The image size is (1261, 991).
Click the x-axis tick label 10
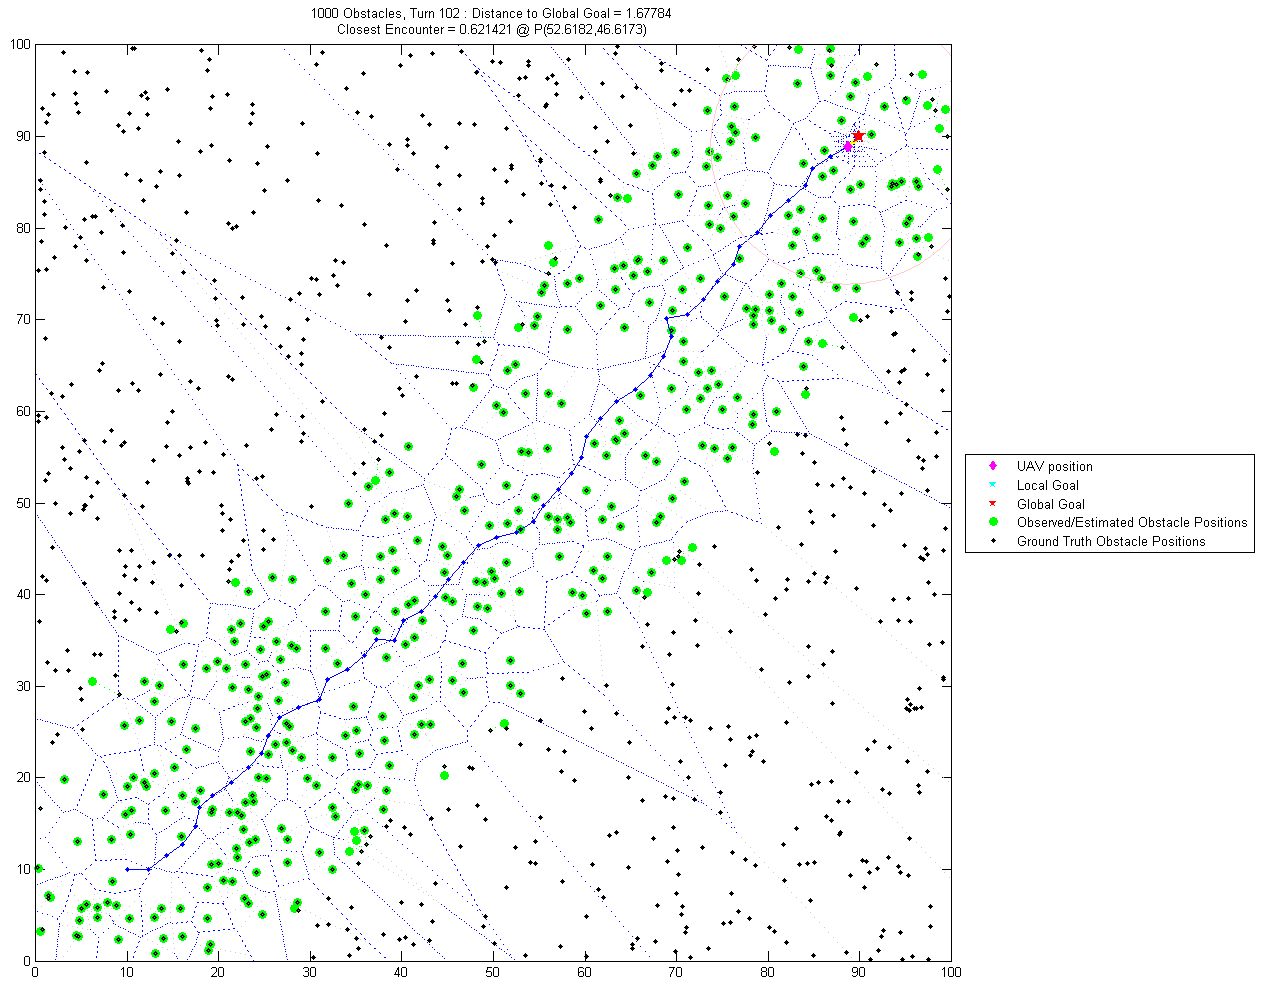coord(127,970)
